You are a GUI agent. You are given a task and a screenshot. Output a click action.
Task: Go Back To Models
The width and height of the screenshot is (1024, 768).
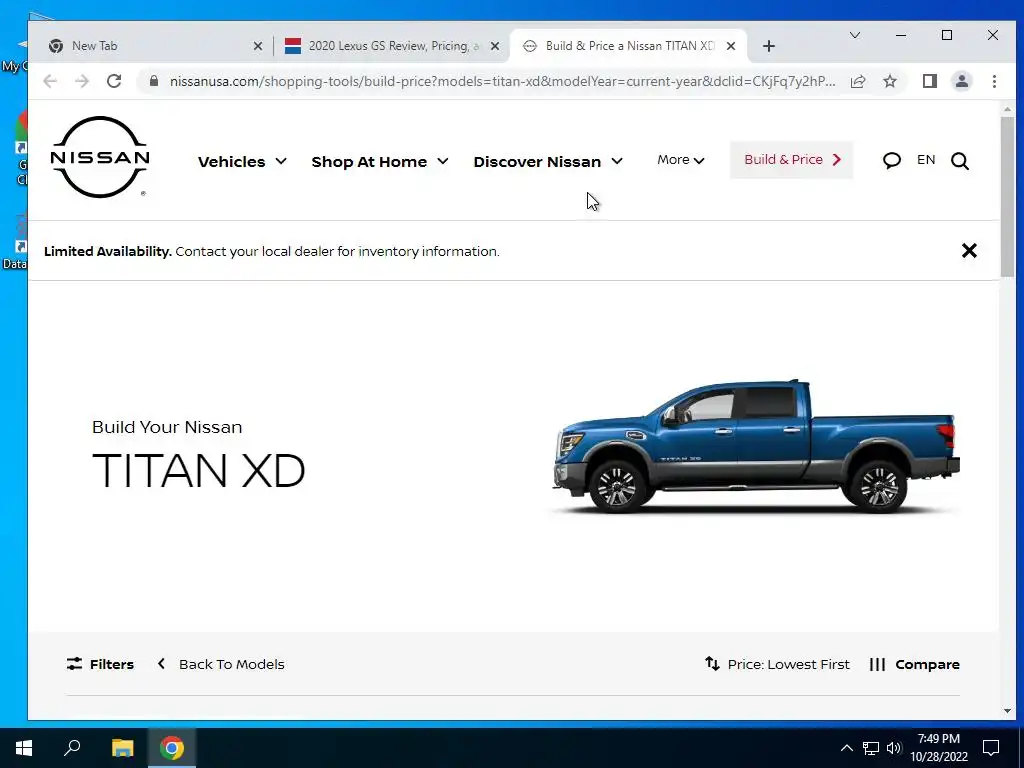click(x=221, y=664)
